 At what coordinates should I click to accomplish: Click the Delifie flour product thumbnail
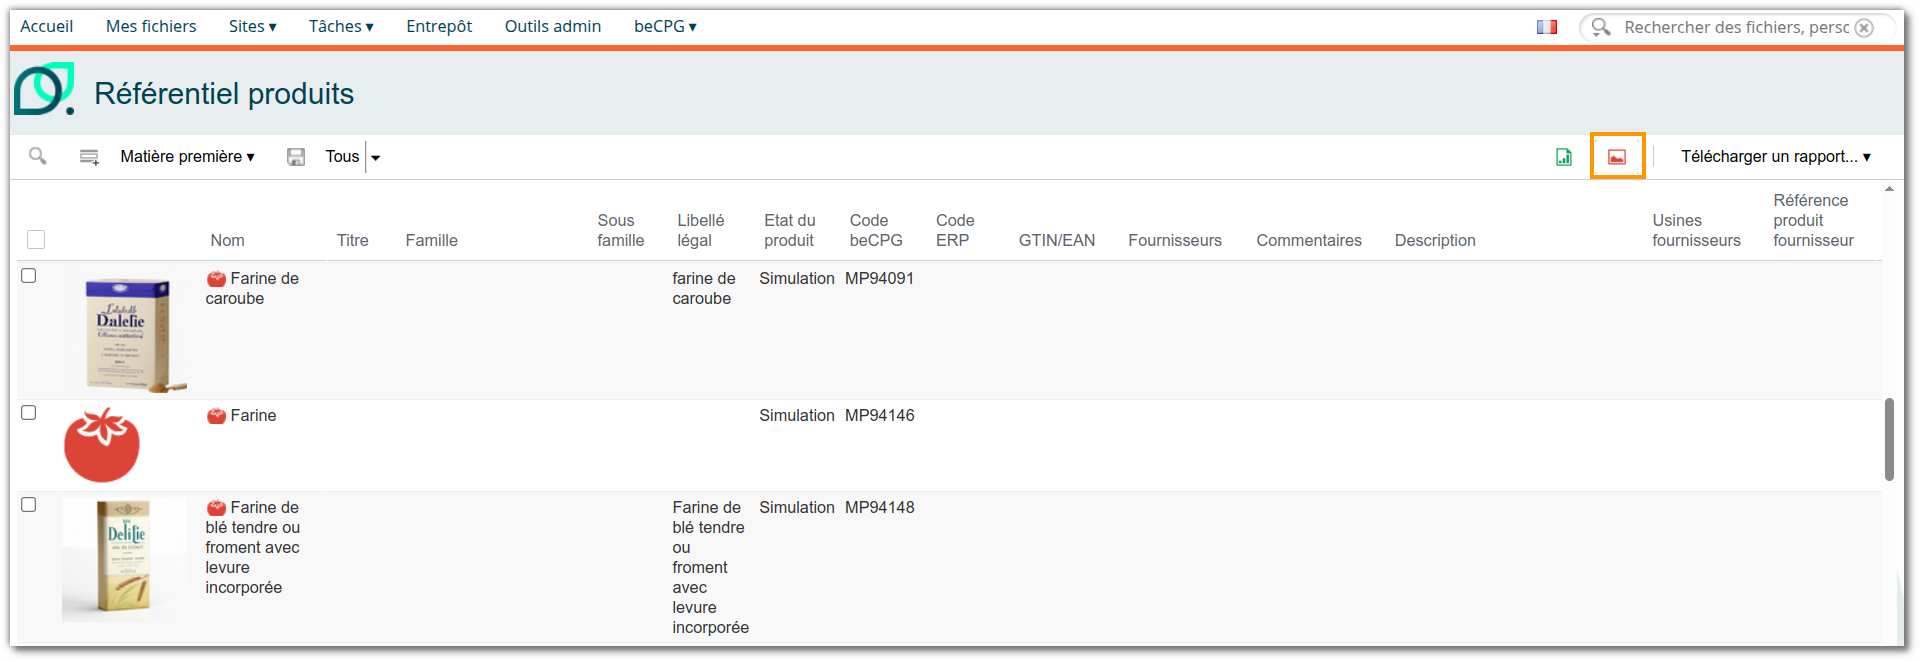pyautogui.click(x=125, y=558)
